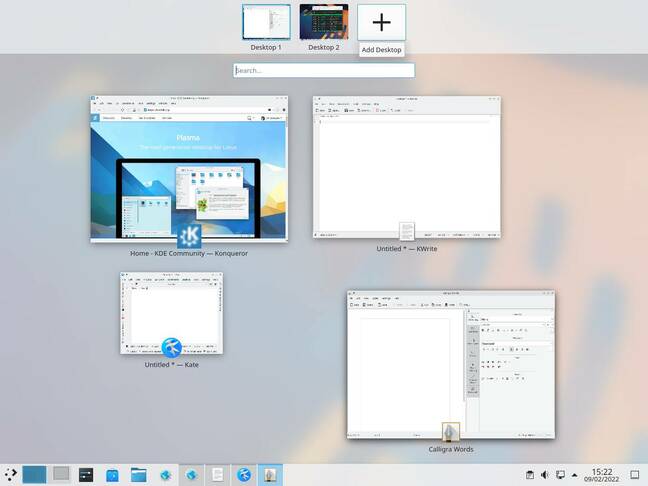Expand hidden system tray icons arrow
This screenshot has width=648, height=486.
point(574,475)
